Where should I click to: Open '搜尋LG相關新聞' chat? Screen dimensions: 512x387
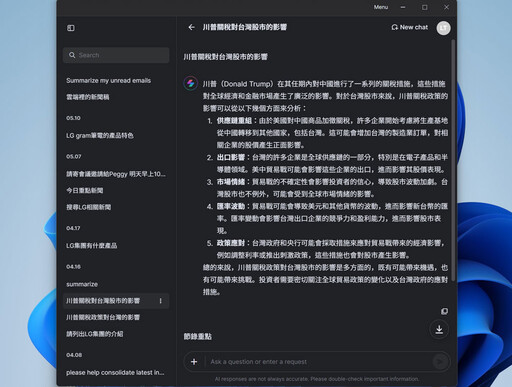[89, 207]
